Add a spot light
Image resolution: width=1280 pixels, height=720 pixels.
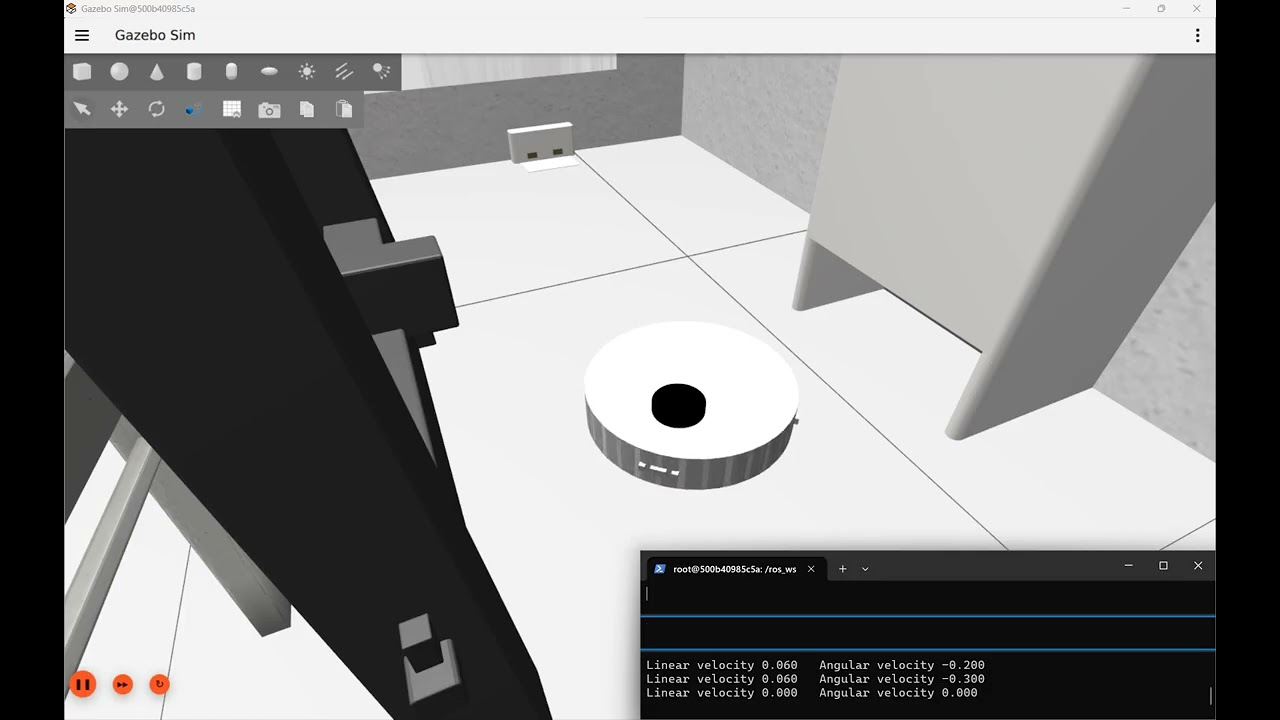[381, 71]
